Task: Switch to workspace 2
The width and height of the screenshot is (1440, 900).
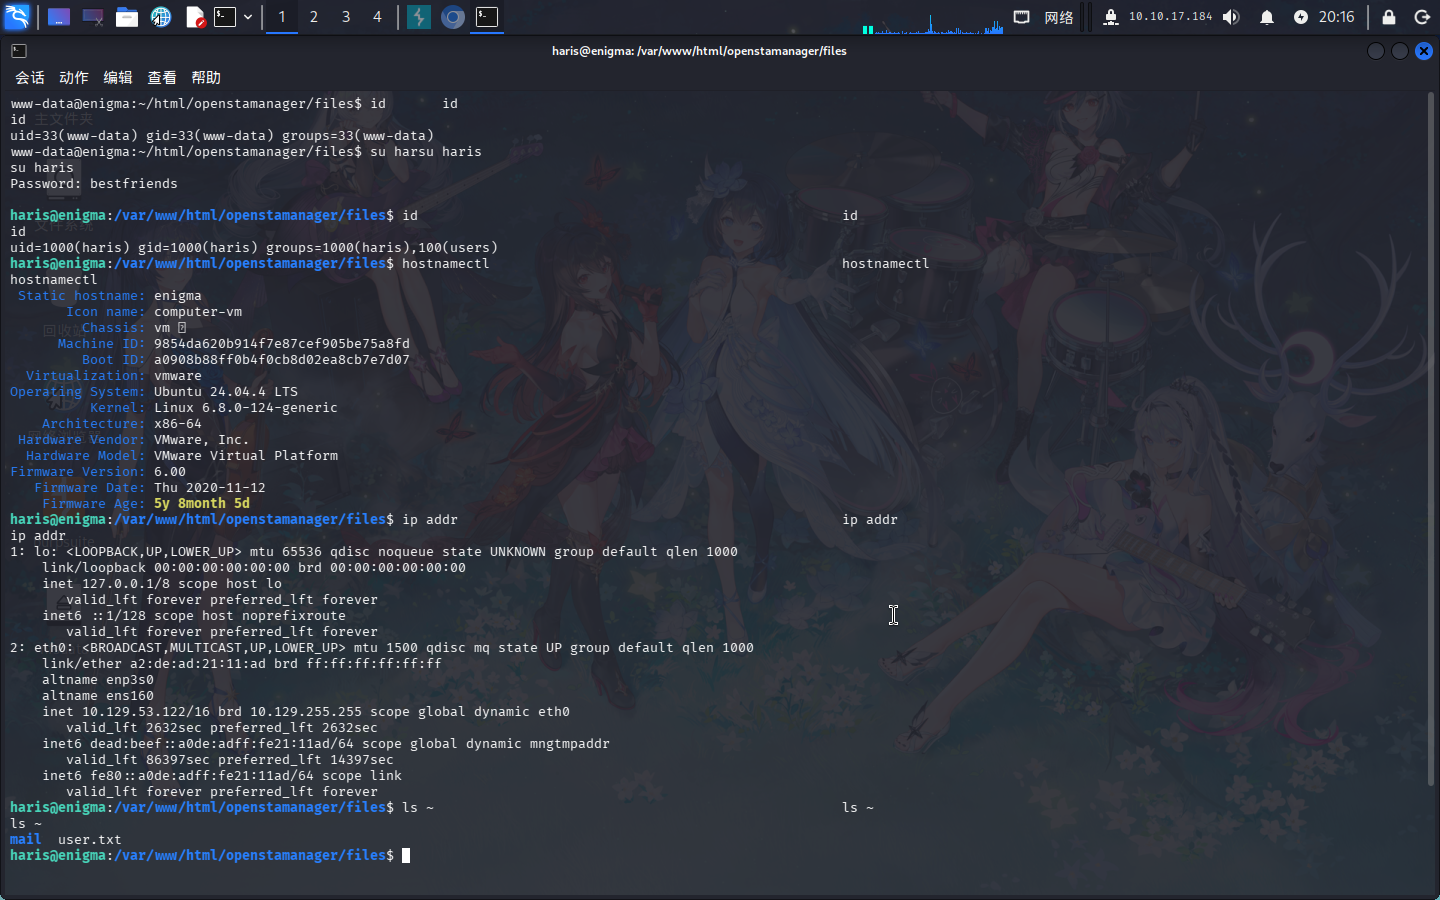Action: [314, 17]
